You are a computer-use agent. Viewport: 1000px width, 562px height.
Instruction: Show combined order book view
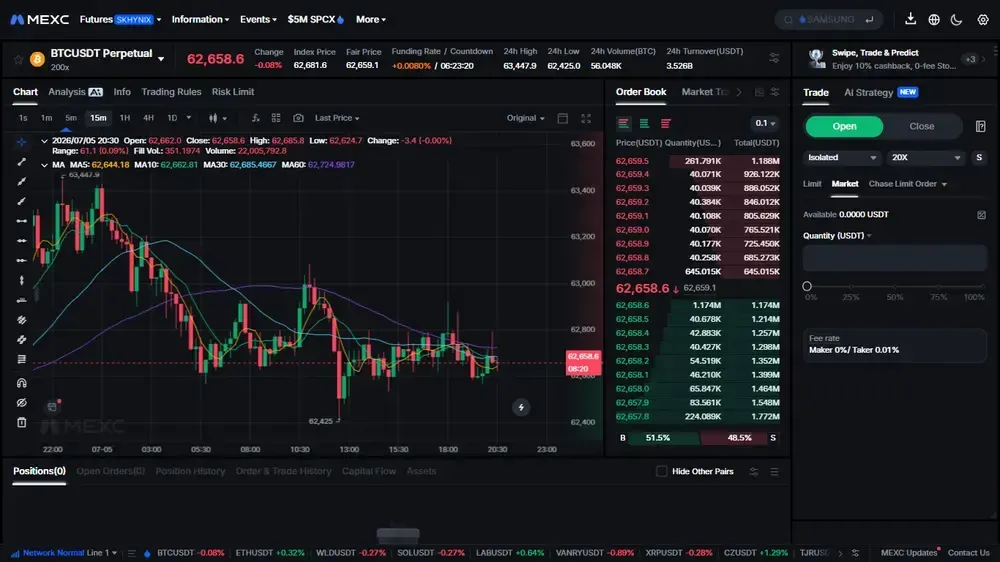click(624, 123)
